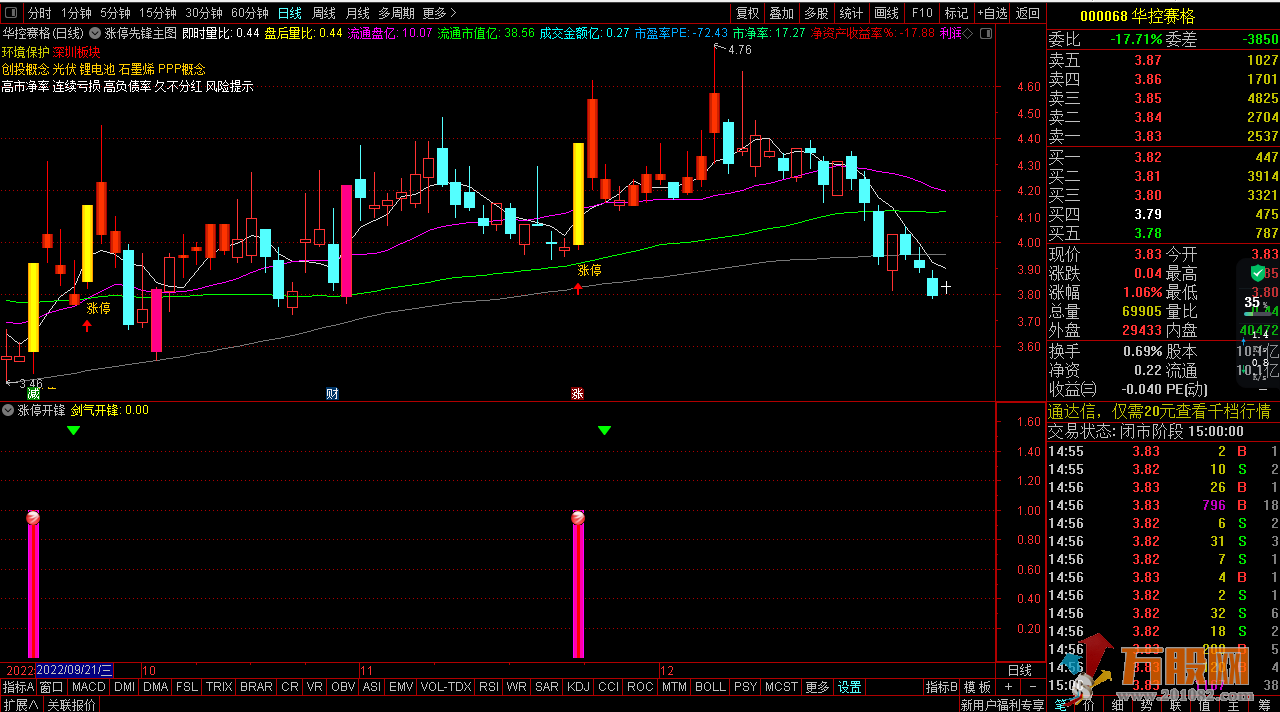Select the RSI indicator
The image size is (1280, 712).
click(x=489, y=687)
